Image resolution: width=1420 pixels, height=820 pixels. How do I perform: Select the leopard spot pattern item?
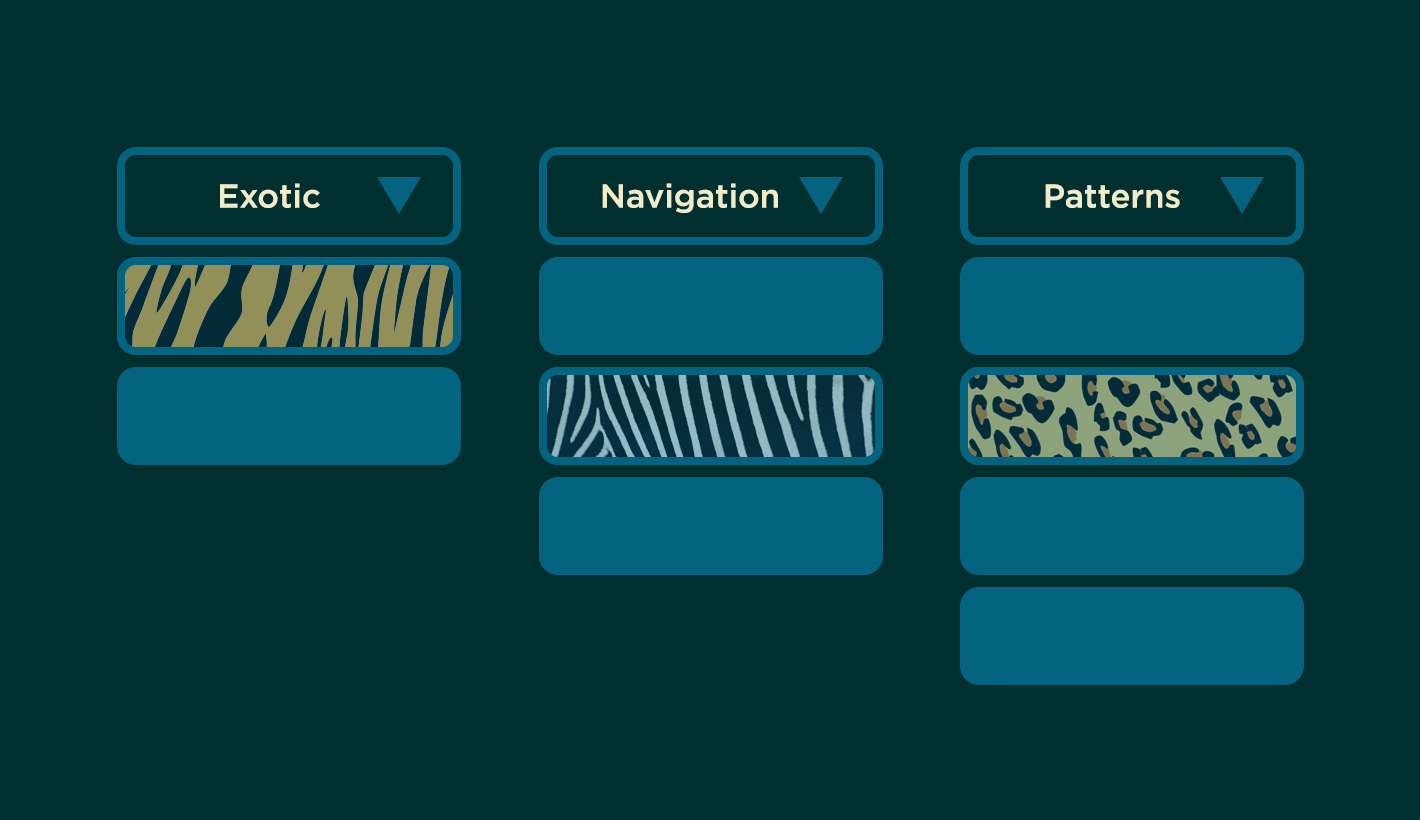pyautogui.click(x=1132, y=416)
